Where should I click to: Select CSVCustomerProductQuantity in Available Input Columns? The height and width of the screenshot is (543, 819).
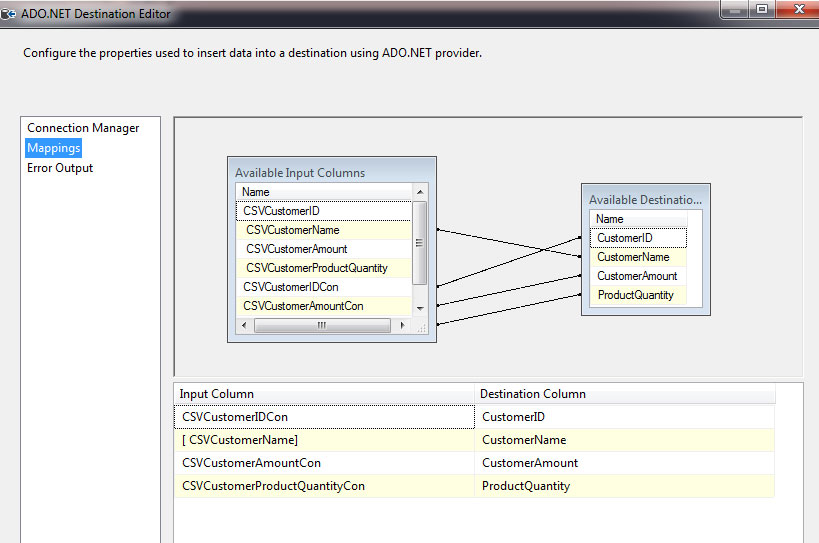click(x=324, y=268)
